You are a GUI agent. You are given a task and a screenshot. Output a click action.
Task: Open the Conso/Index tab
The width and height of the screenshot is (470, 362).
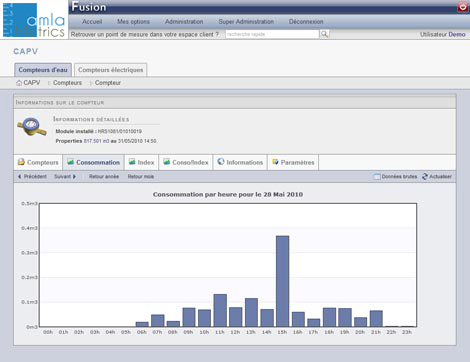(x=186, y=162)
